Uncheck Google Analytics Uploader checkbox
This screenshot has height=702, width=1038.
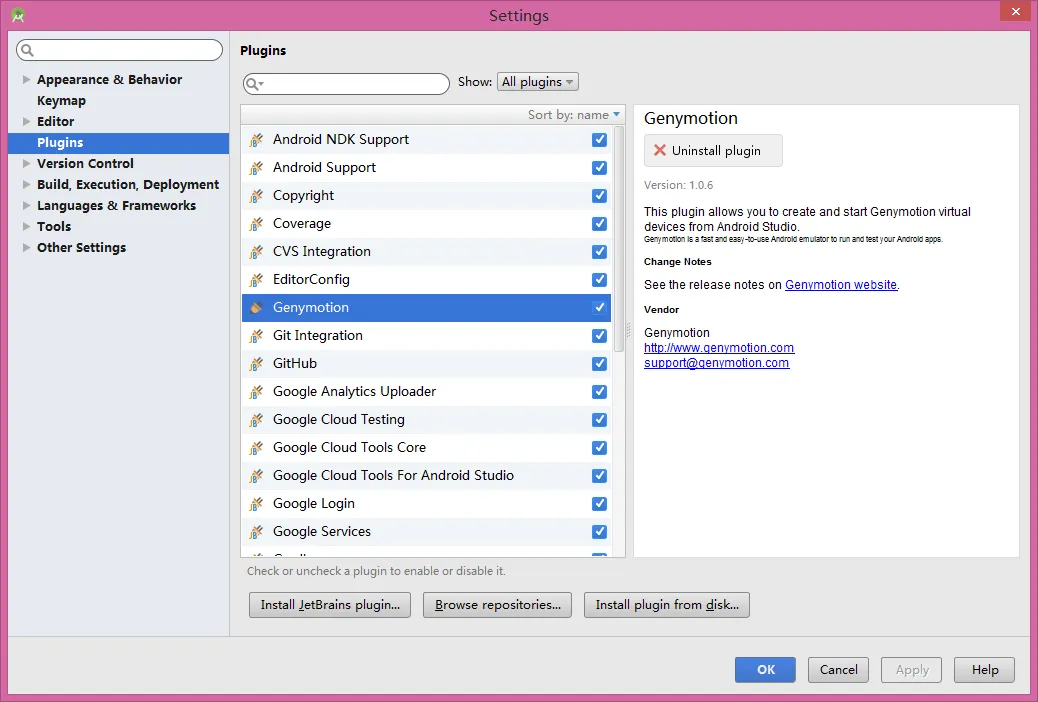(599, 392)
